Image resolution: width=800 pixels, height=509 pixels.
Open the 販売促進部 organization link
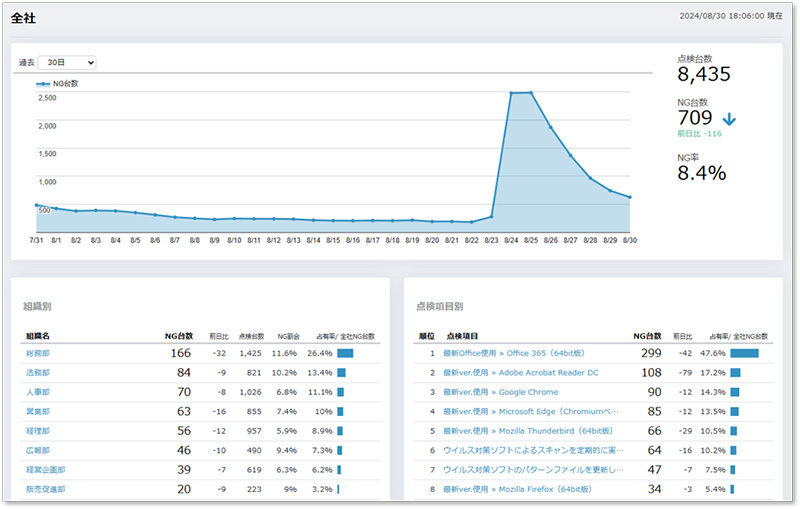[x=45, y=489]
